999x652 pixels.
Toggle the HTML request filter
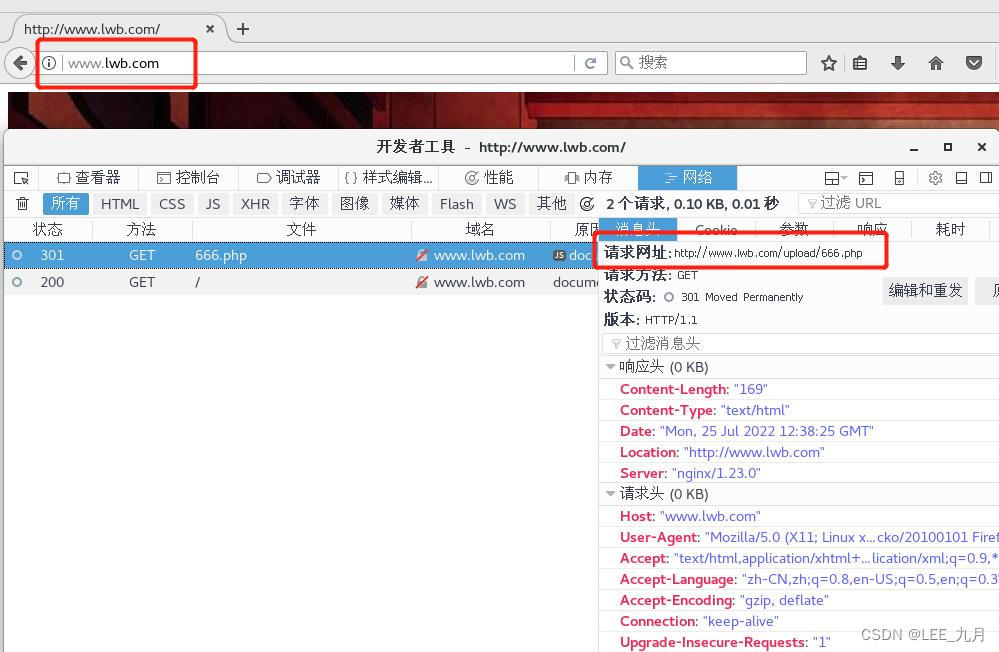click(120, 203)
